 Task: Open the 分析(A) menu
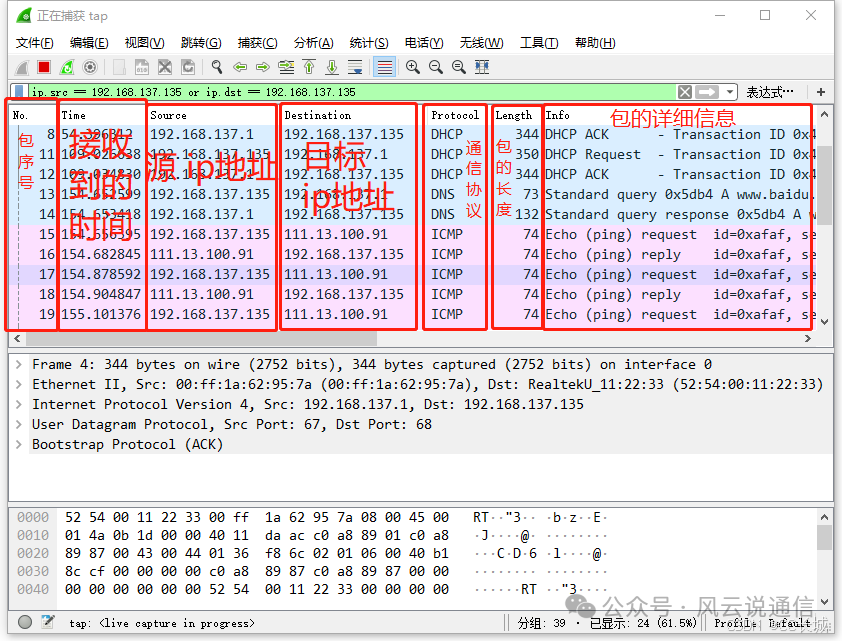click(314, 43)
